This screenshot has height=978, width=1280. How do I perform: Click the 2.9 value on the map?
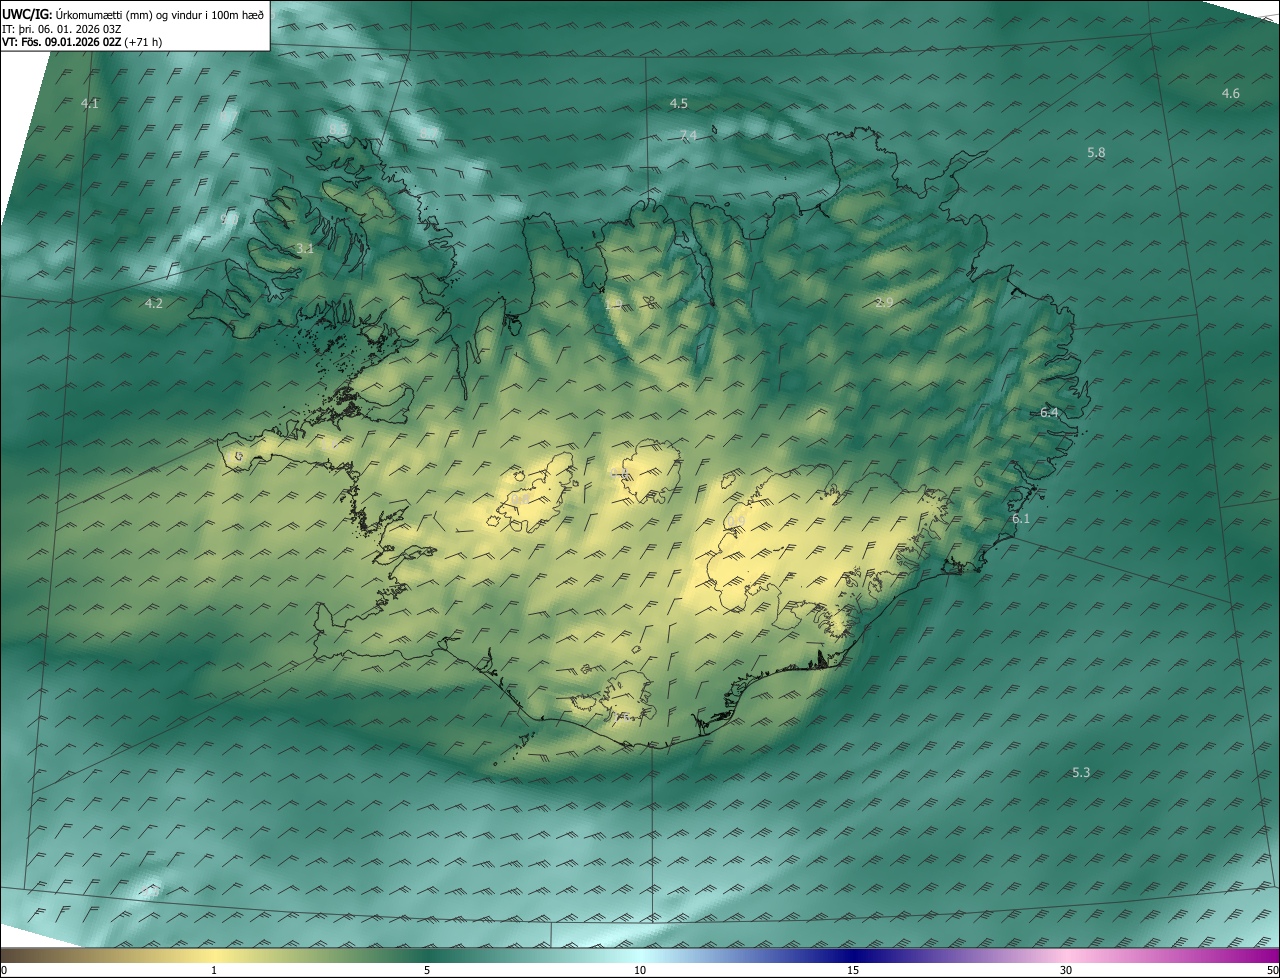tap(884, 302)
